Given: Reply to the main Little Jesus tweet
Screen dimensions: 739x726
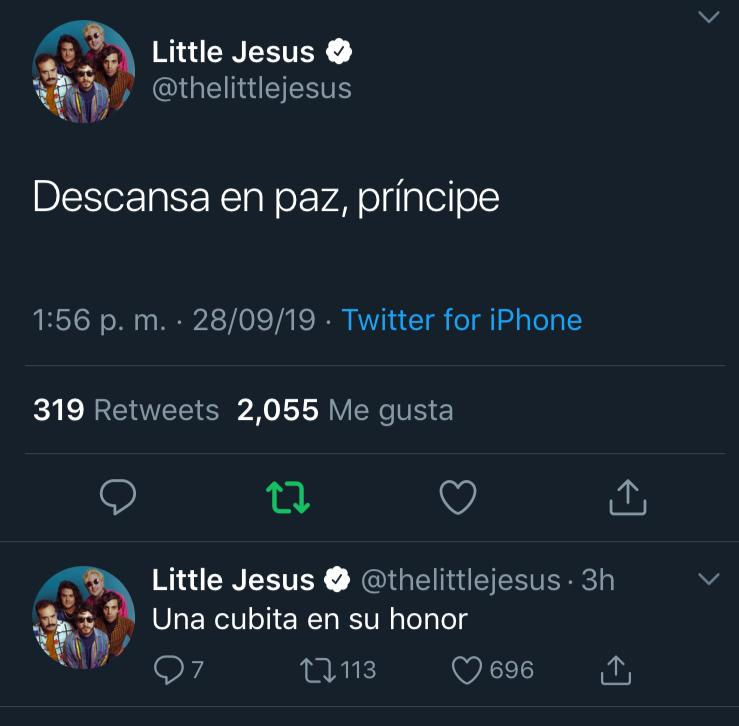Looking at the screenshot, I should [118, 497].
